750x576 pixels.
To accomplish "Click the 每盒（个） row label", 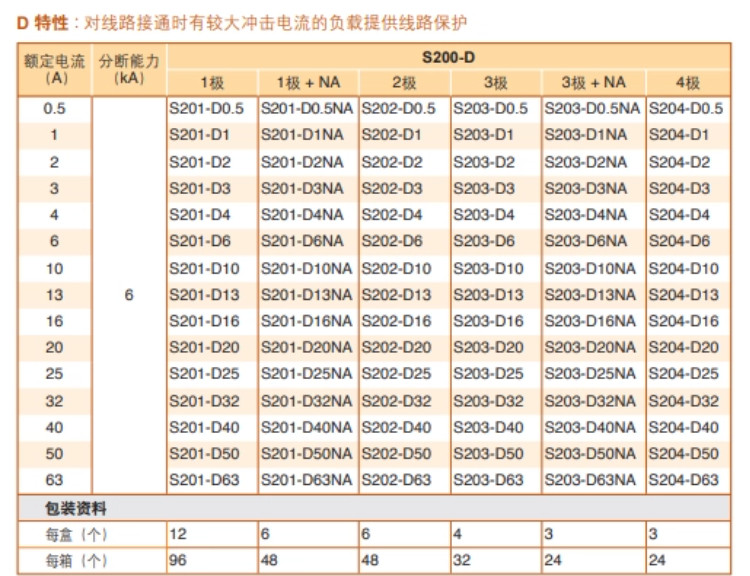I will tap(77, 534).
